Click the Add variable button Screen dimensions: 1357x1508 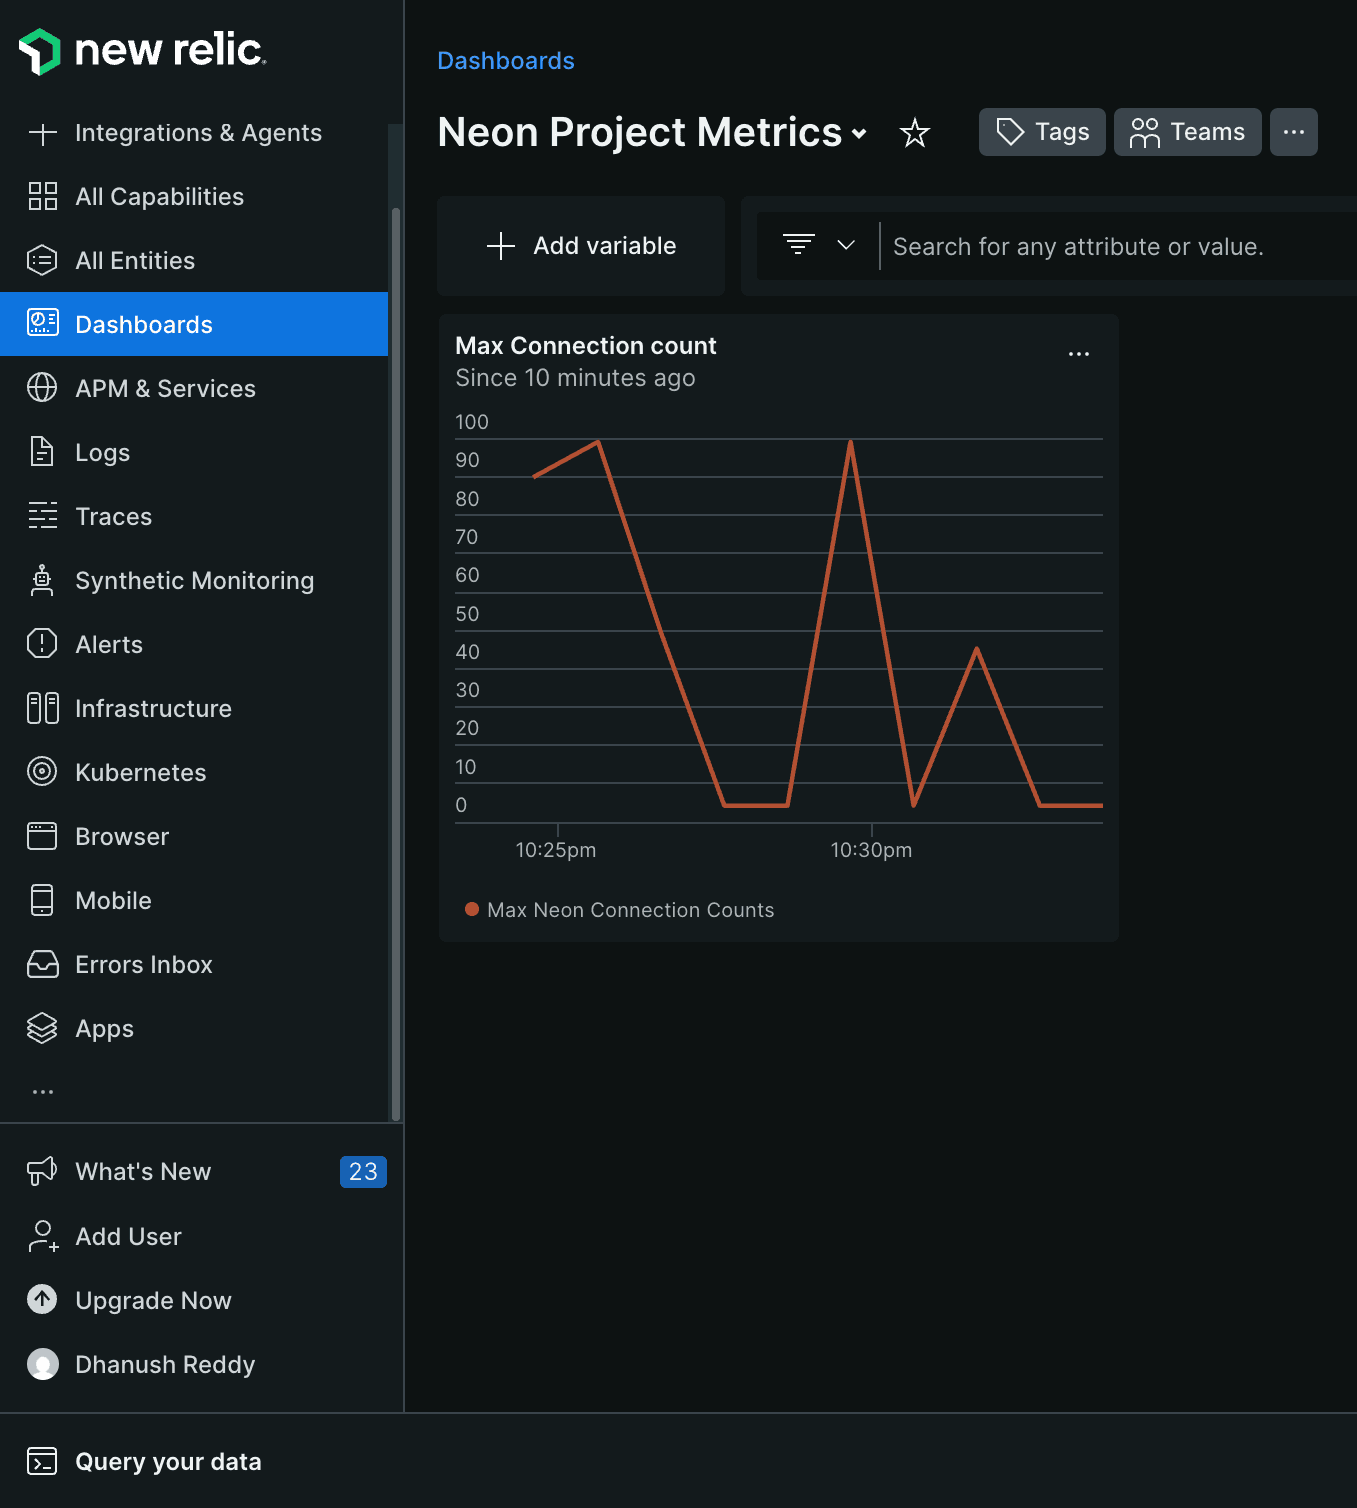[580, 245]
